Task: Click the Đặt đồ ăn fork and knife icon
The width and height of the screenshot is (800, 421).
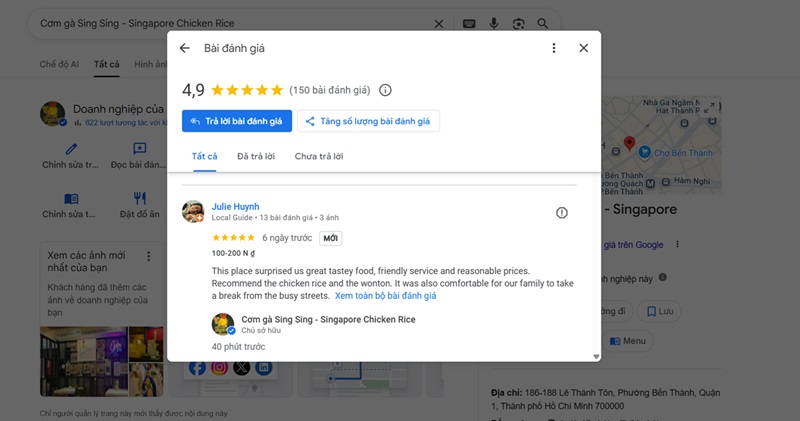Action: (x=139, y=198)
